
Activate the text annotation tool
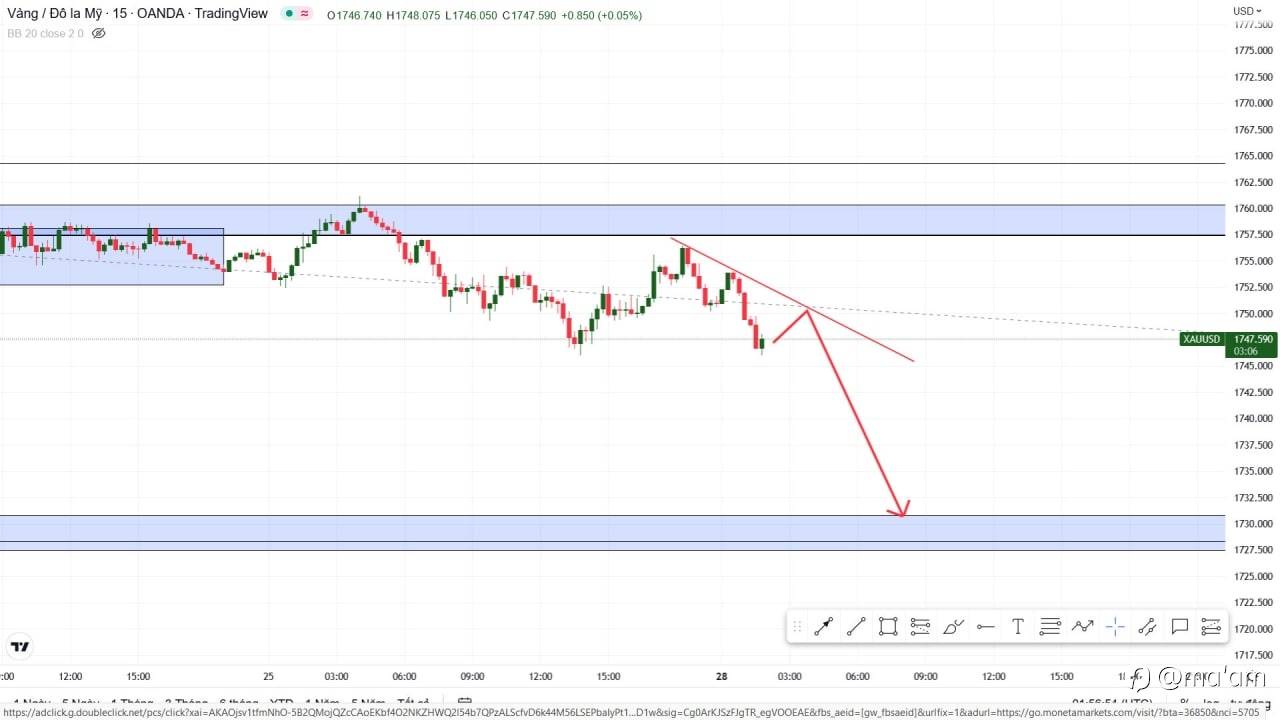pos(1017,627)
